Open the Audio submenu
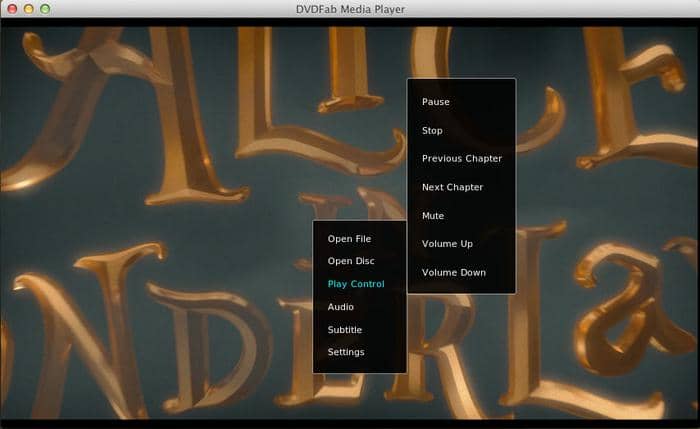This screenshot has height=429, width=700. [341, 307]
